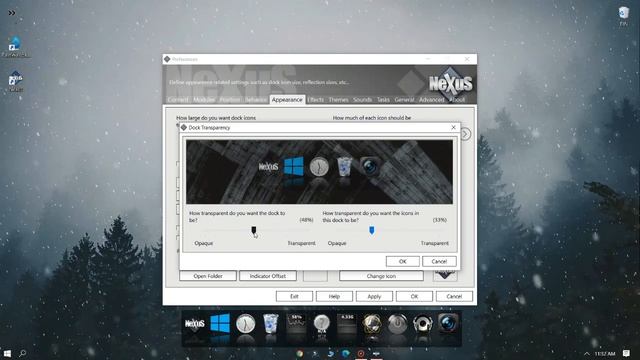This screenshot has width=640, height=360.
Task: Click Cancel at the bottom of Preferences window
Action: 454,296
